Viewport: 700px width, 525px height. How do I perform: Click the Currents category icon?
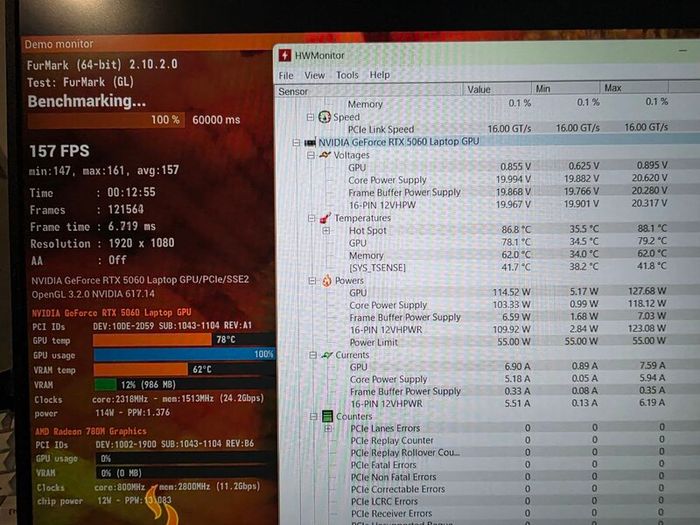point(327,355)
